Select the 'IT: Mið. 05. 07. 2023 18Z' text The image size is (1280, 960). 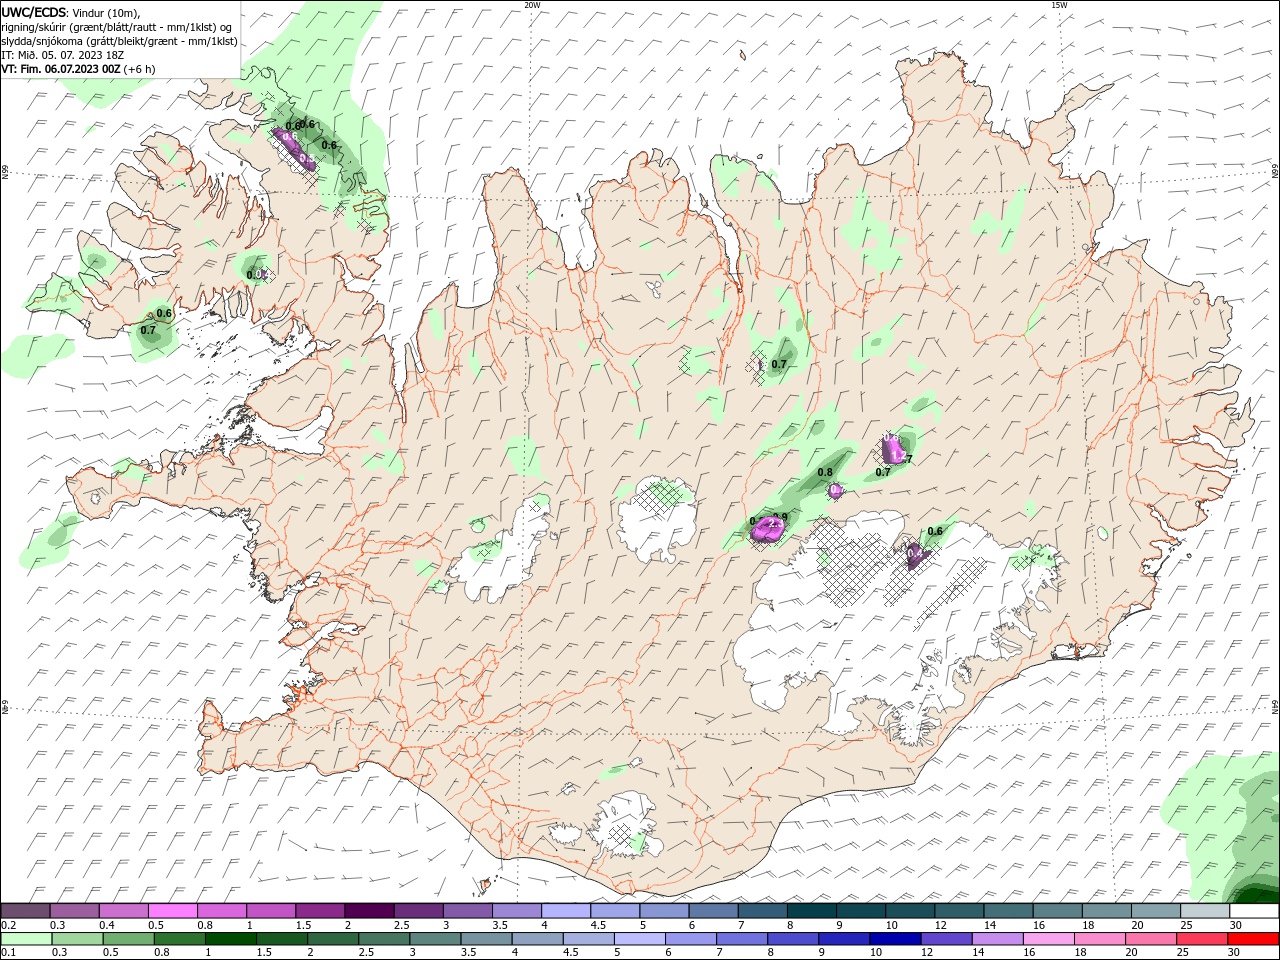(64, 55)
